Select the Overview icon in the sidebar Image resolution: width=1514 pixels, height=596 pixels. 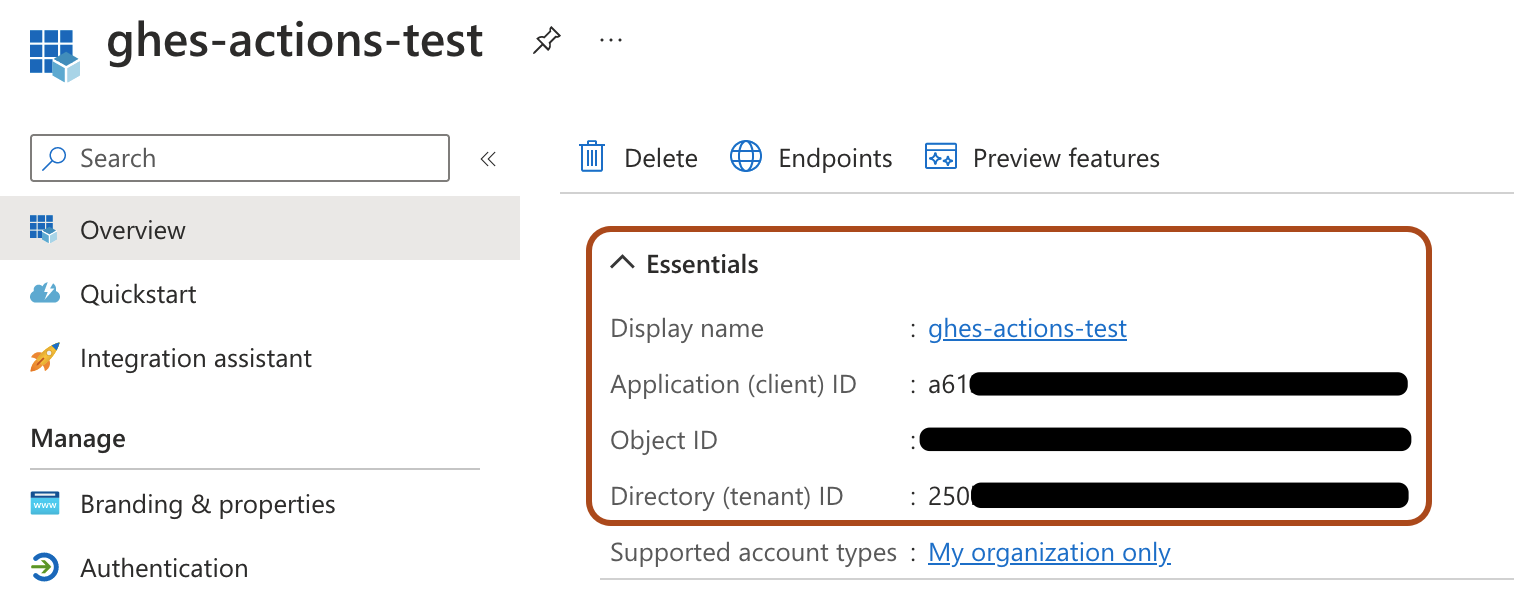(x=44, y=229)
